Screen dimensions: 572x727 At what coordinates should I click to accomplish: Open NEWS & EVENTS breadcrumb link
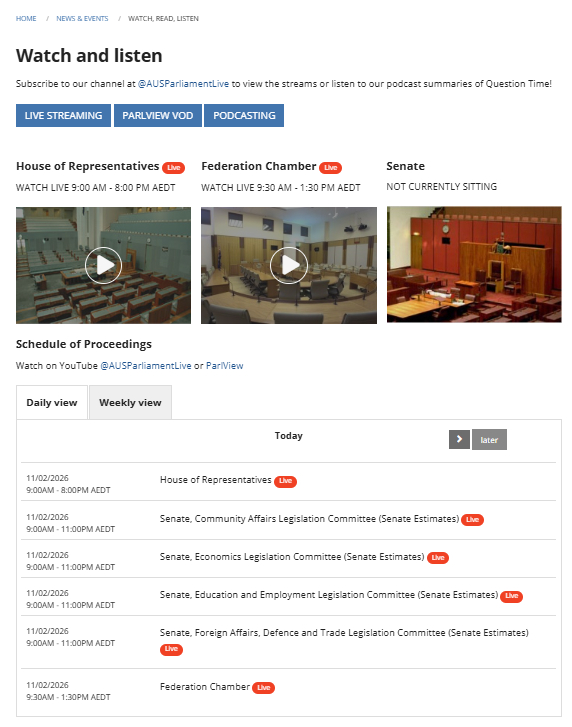[x=82, y=19]
